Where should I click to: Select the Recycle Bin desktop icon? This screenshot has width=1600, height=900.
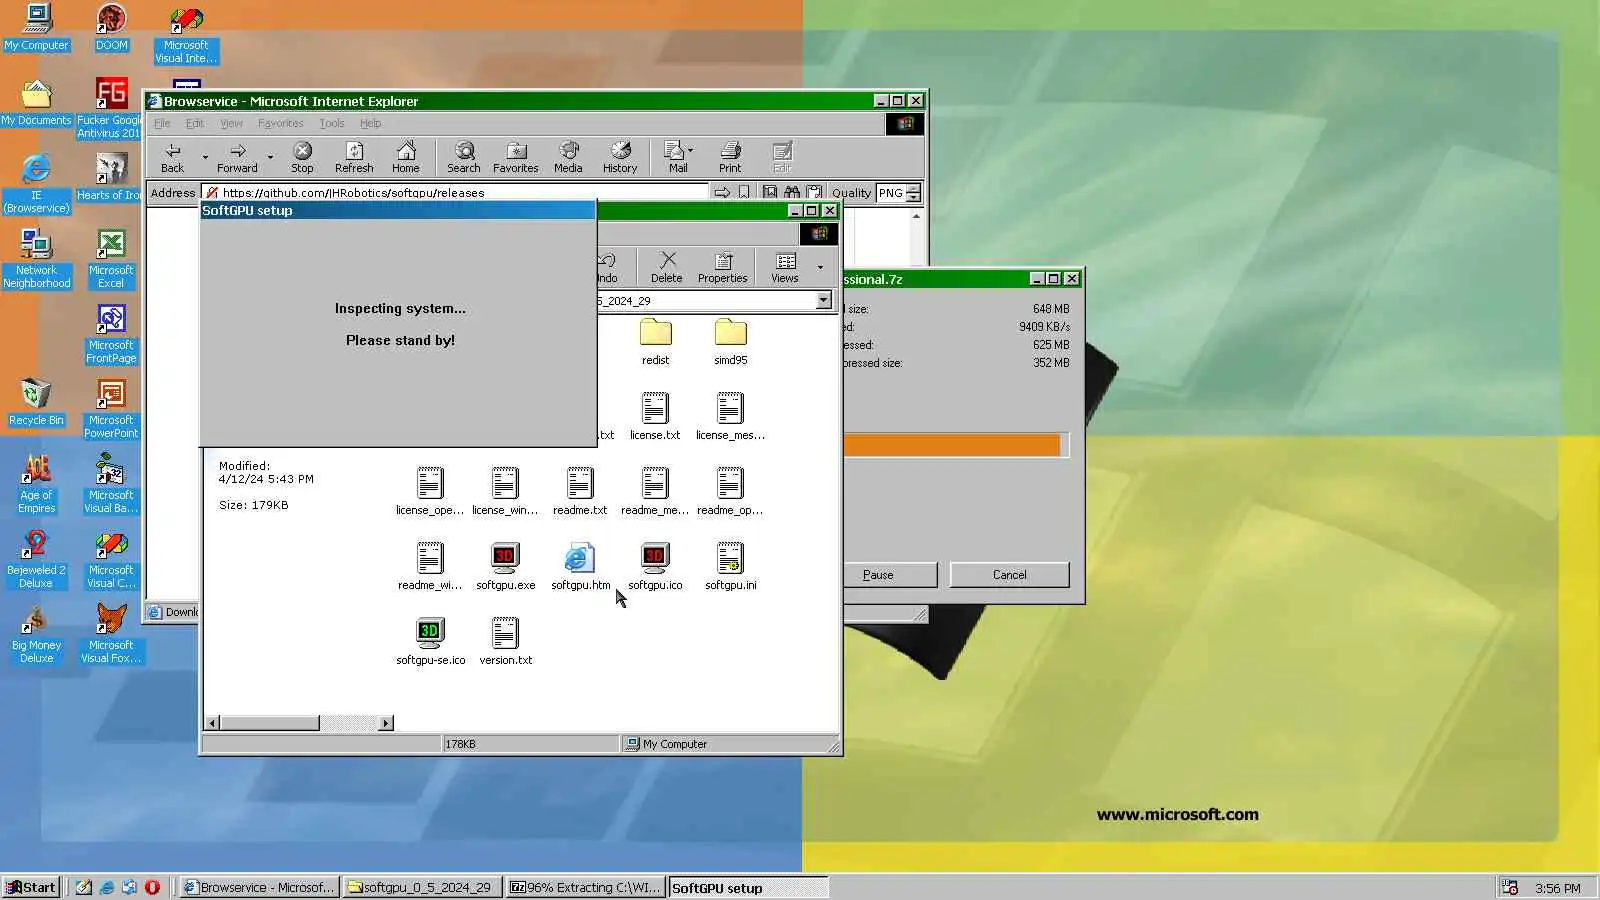click(36, 402)
